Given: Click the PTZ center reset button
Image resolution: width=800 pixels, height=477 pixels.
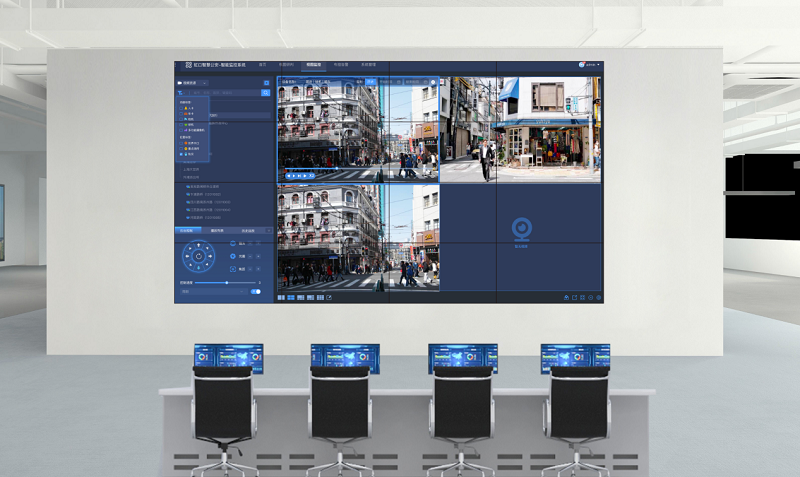Looking at the screenshot, I should pyautogui.click(x=199, y=257).
